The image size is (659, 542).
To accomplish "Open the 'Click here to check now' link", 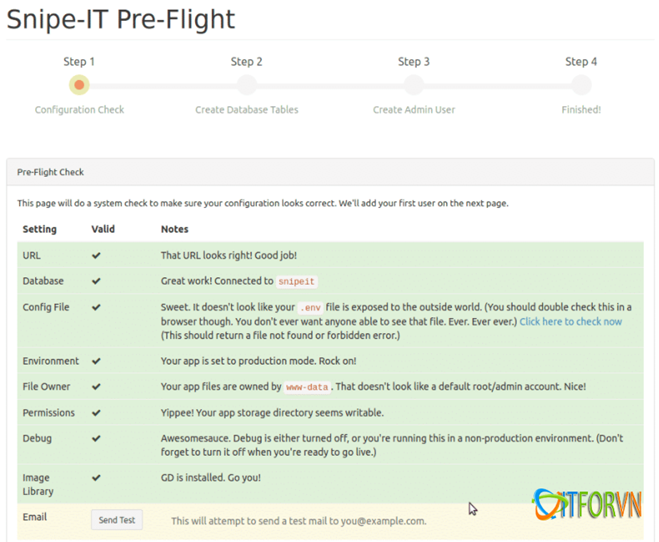I will coord(570,322).
